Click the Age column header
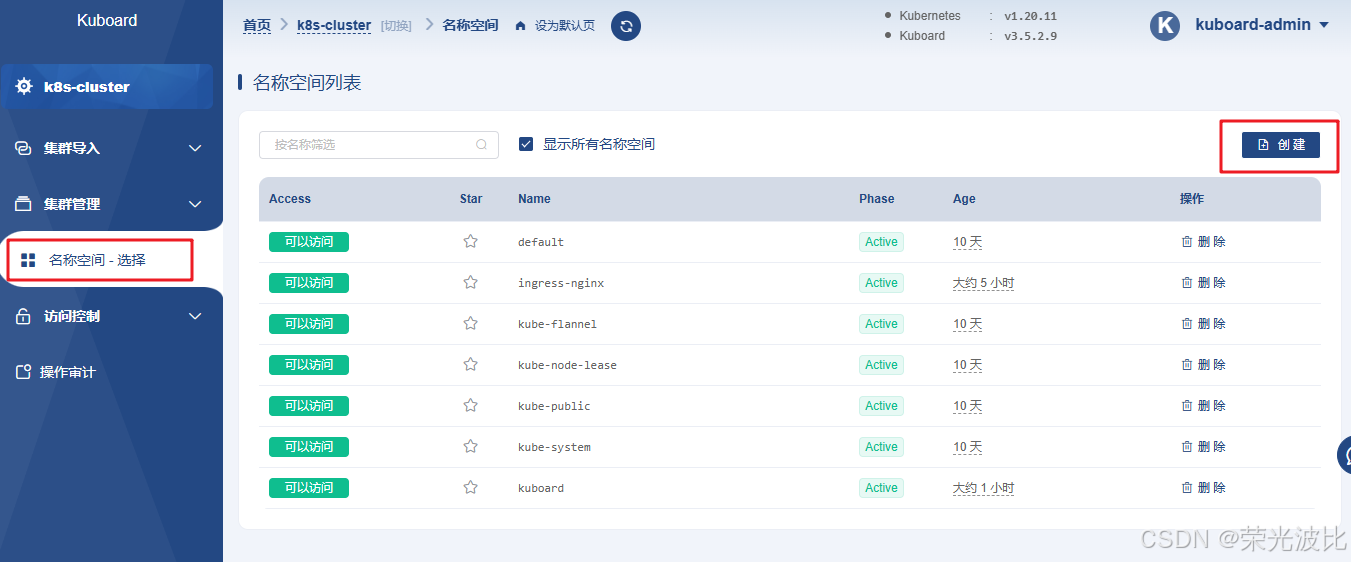The width and height of the screenshot is (1351, 562). pos(964,199)
